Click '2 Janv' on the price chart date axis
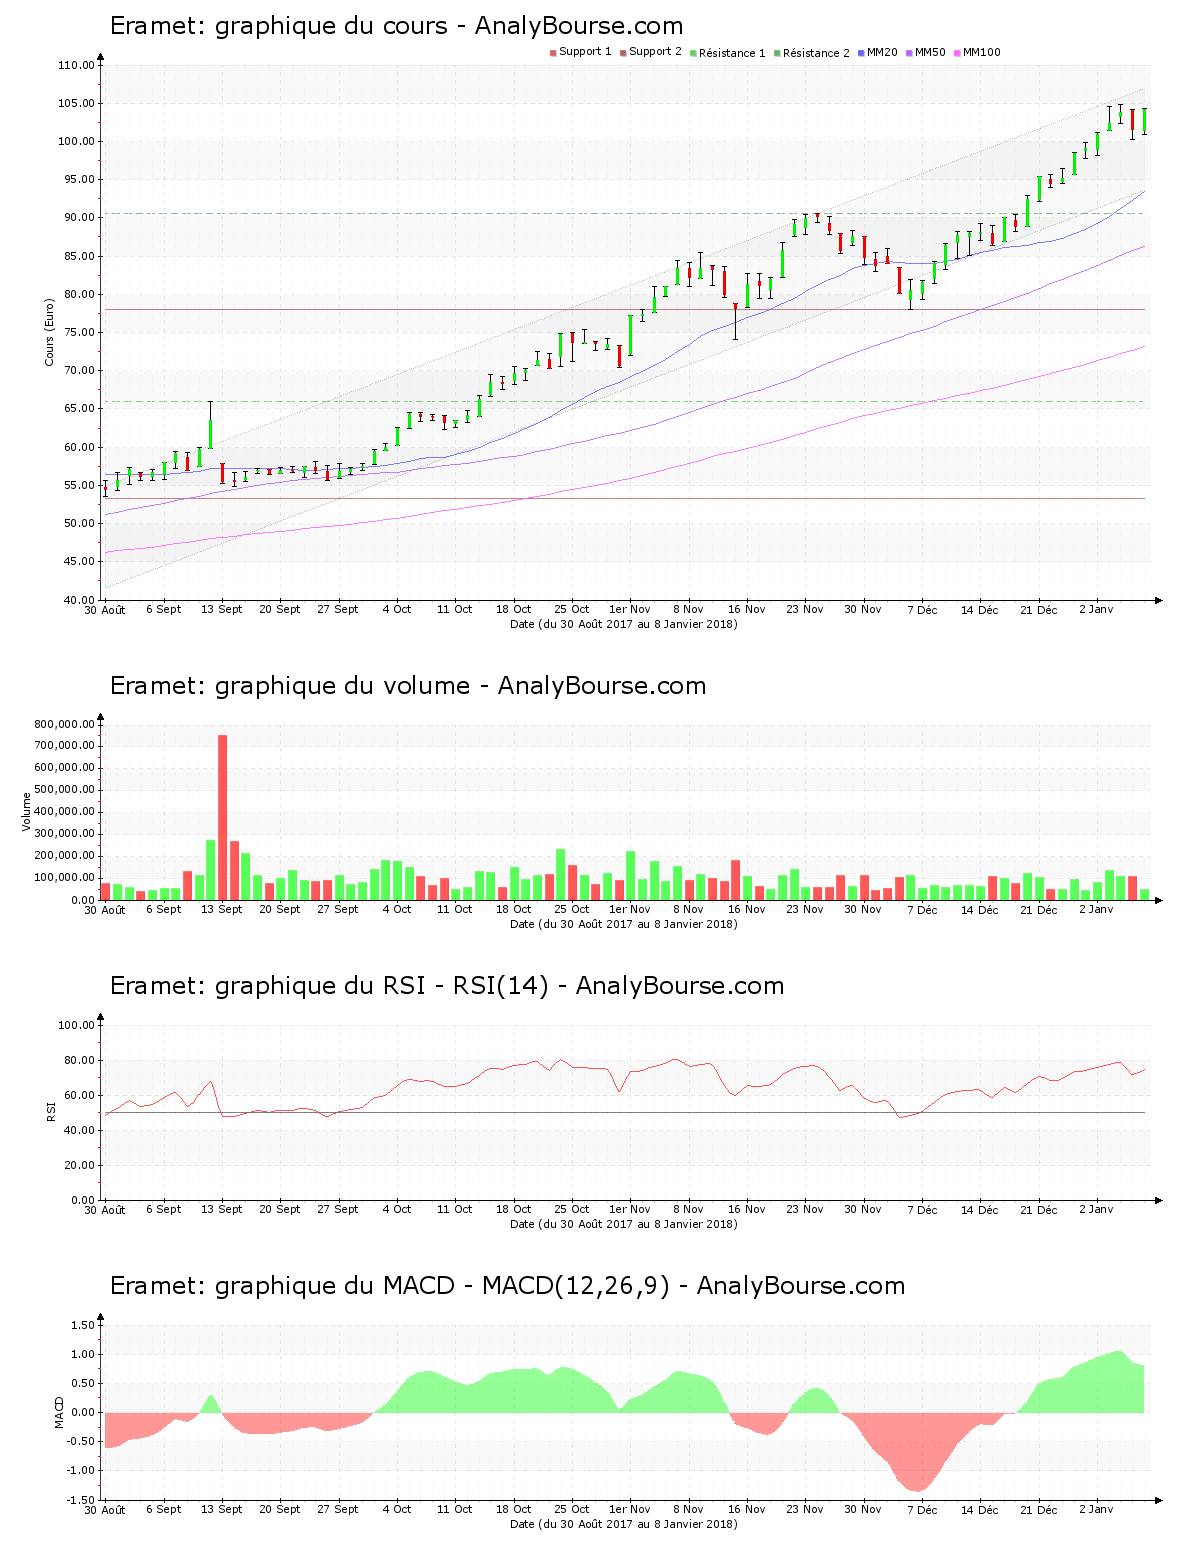Viewport: 1200px width, 1550px height. tap(1097, 610)
